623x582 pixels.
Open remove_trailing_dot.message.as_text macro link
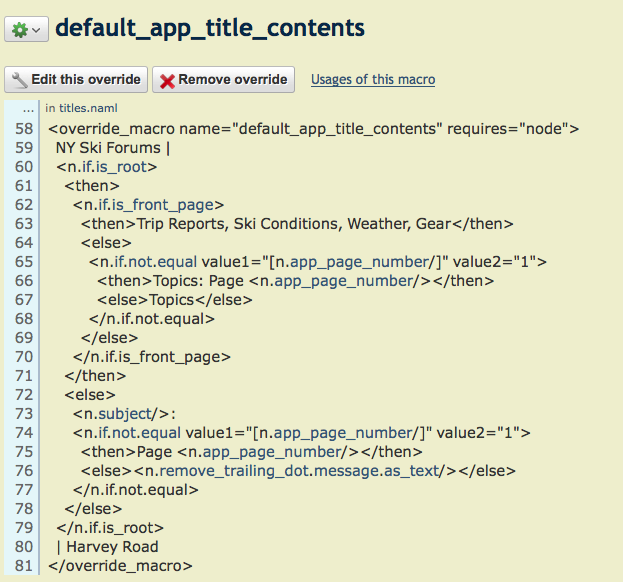pos(298,471)
